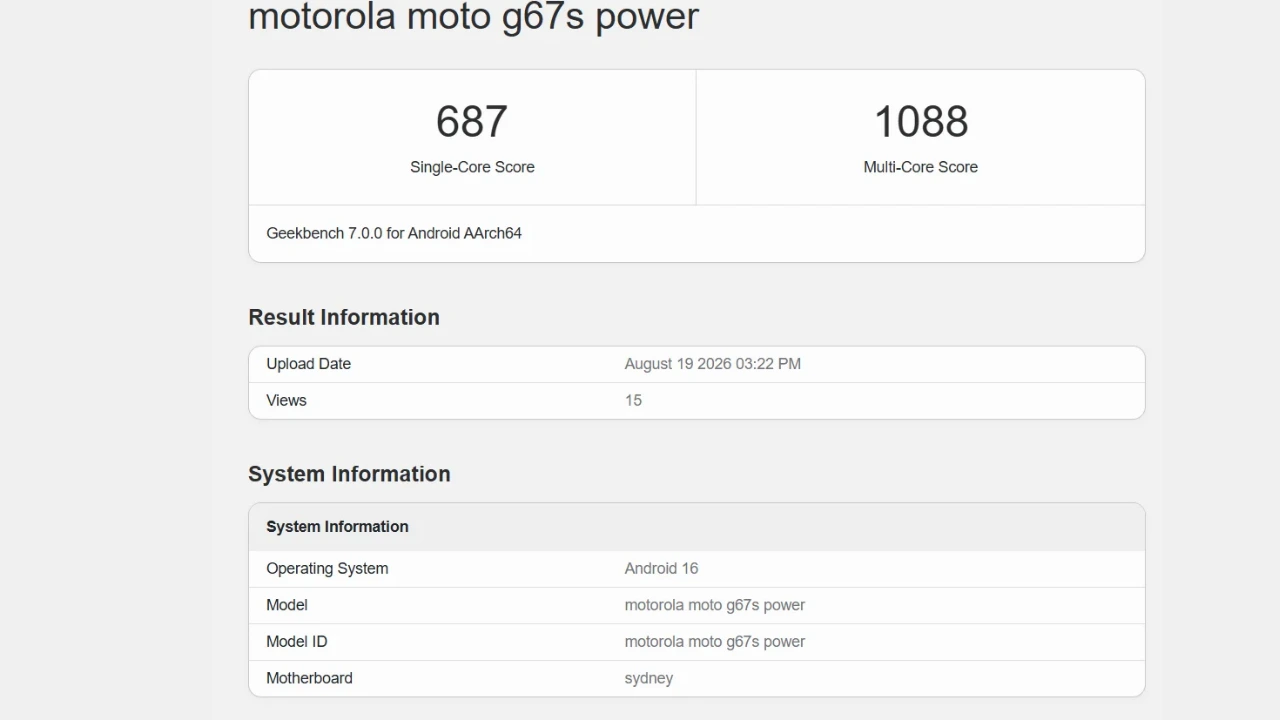Select the motherboard value 'sydney'
The width and height of the screenshot is (1280, 720).
point(649,678)
